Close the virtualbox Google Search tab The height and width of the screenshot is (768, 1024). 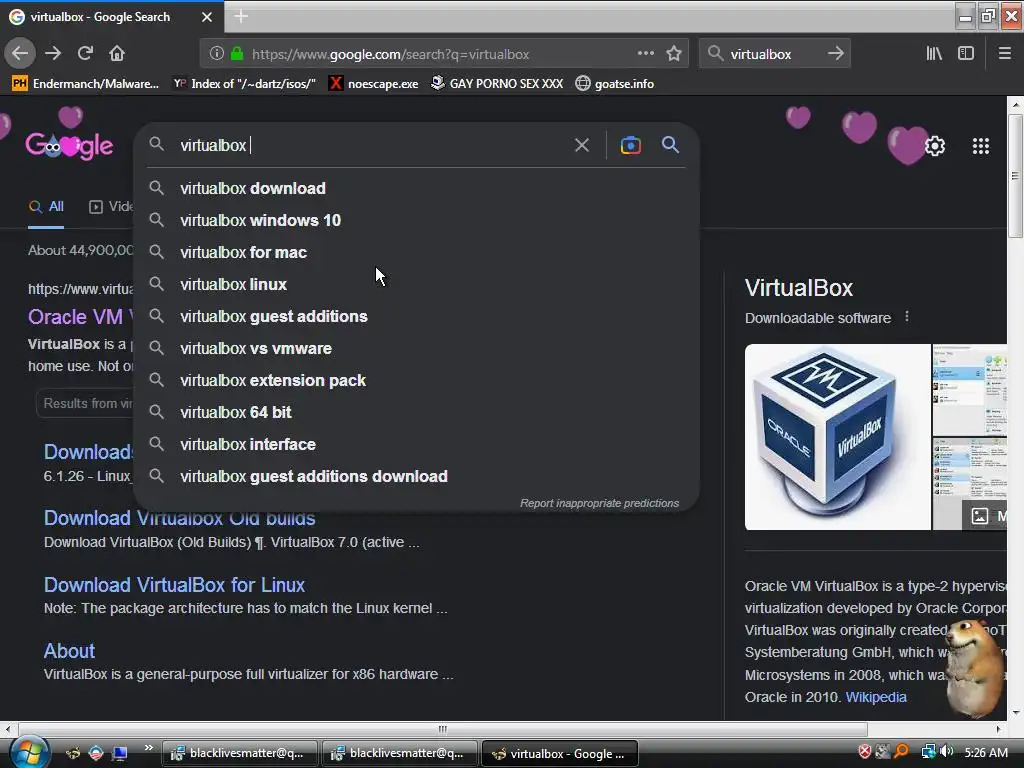click(207, 17)
